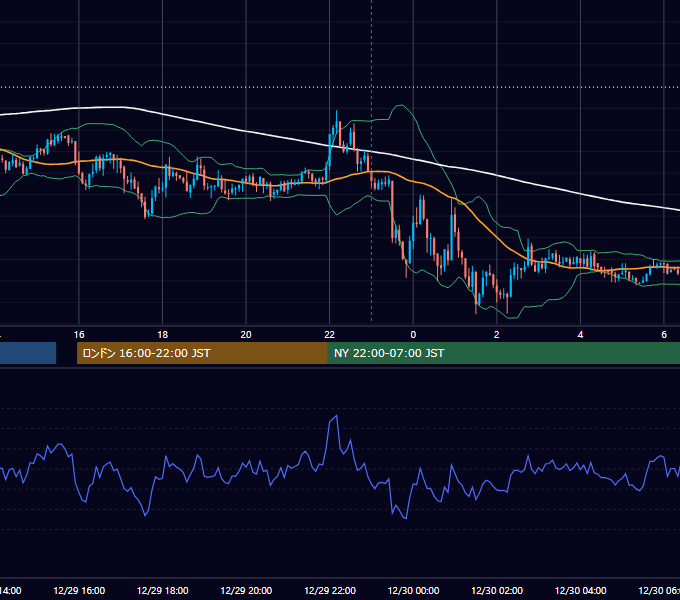Click the 2 hour label on chart axis
Screen dimensions: 680x600
(x=497, y=334)
